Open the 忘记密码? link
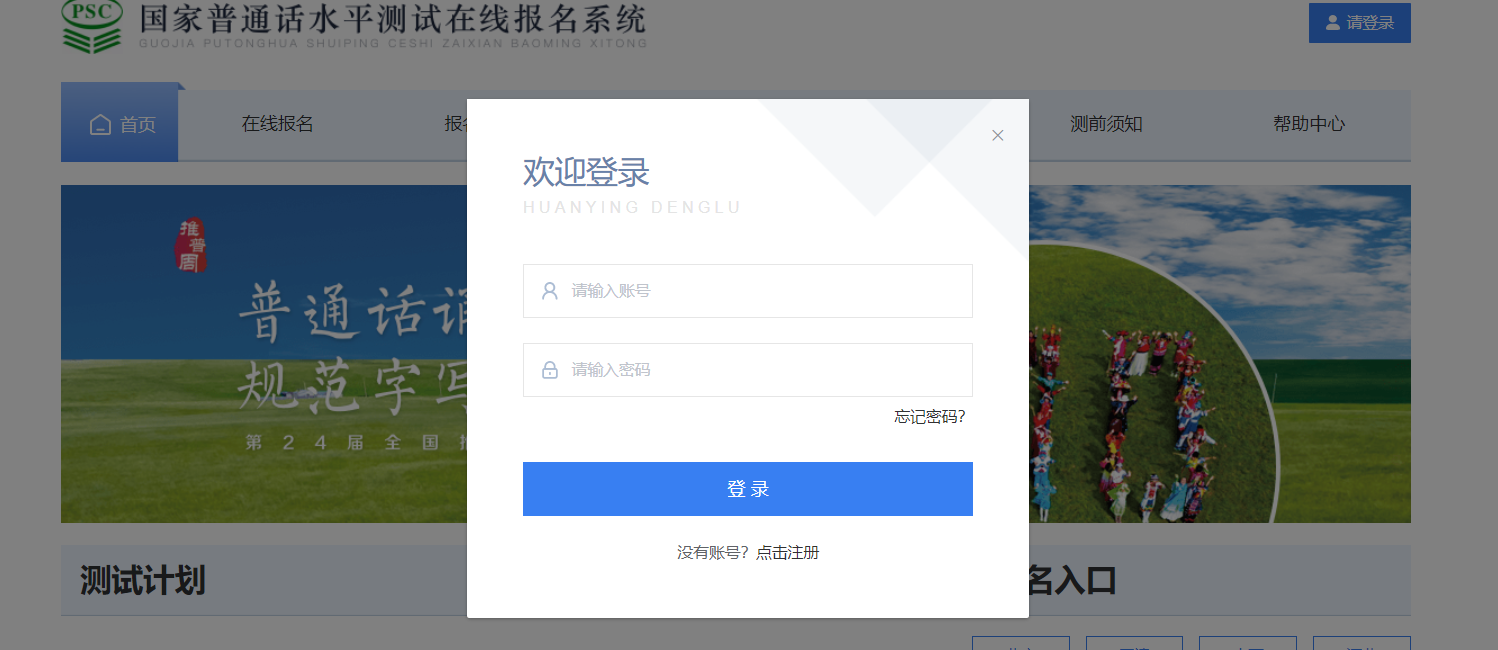Screen dimensions: 1498x650 pos(930,417)
